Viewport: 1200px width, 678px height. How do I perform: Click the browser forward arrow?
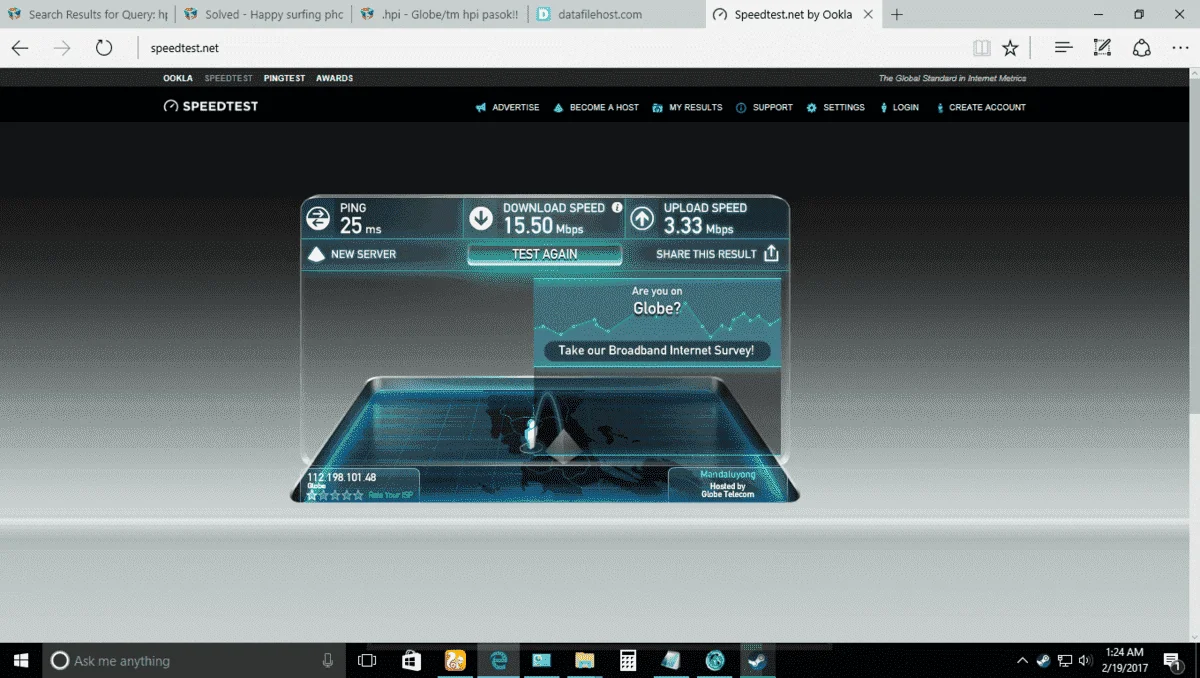[x=62, y=48]
